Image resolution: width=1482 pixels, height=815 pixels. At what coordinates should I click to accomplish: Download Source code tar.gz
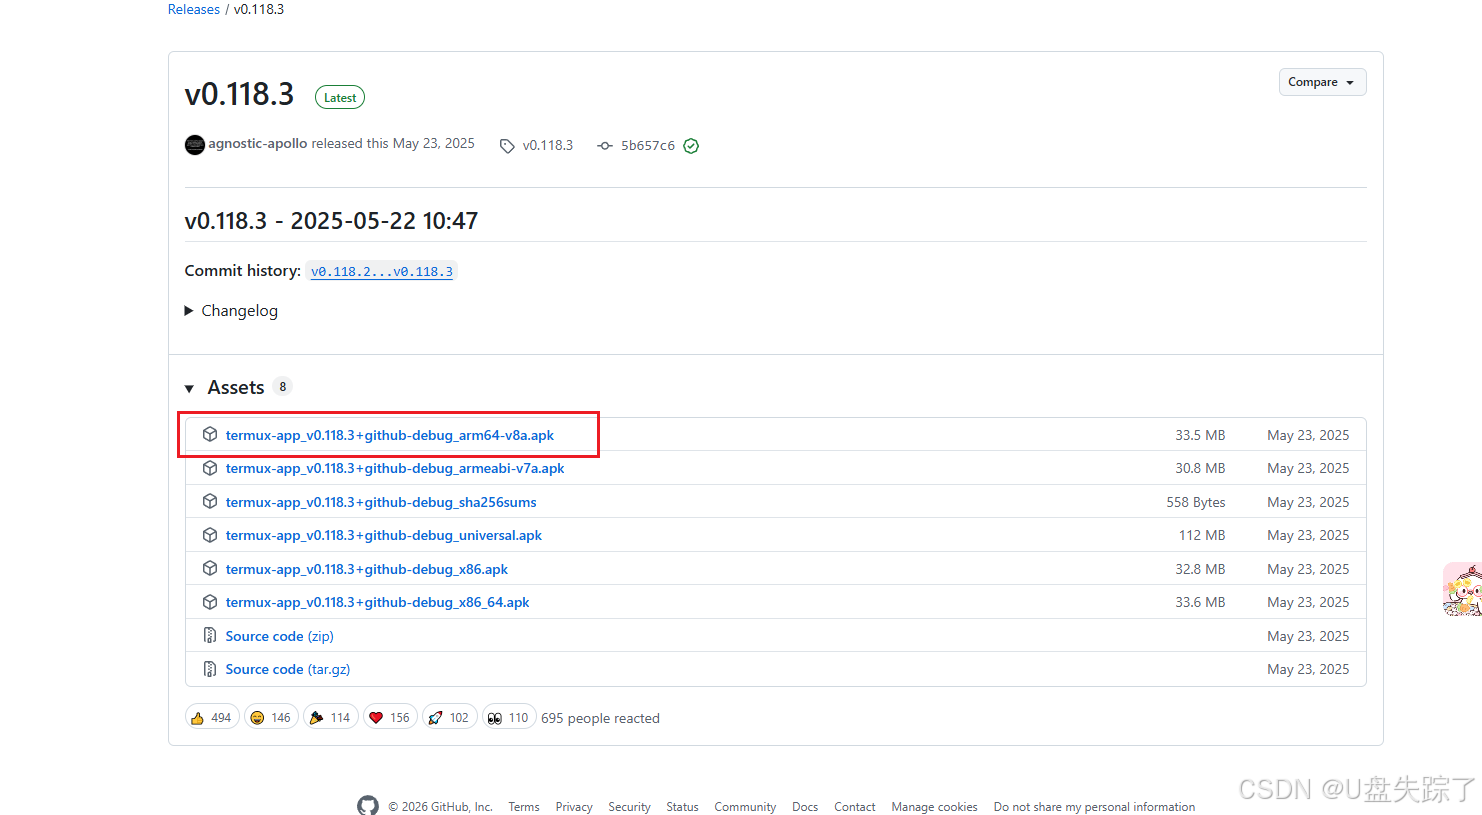coord(288,669)
